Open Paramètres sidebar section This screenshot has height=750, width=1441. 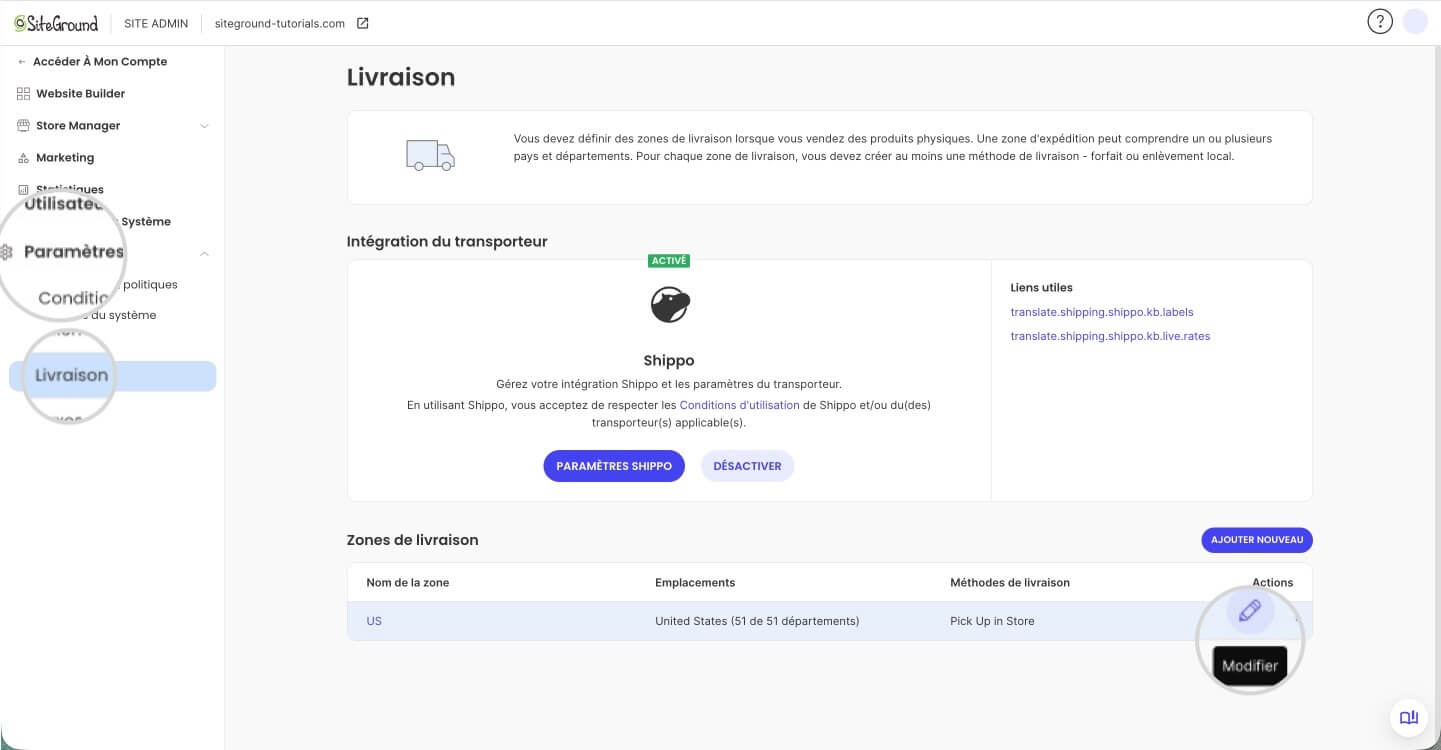[74, 252]
